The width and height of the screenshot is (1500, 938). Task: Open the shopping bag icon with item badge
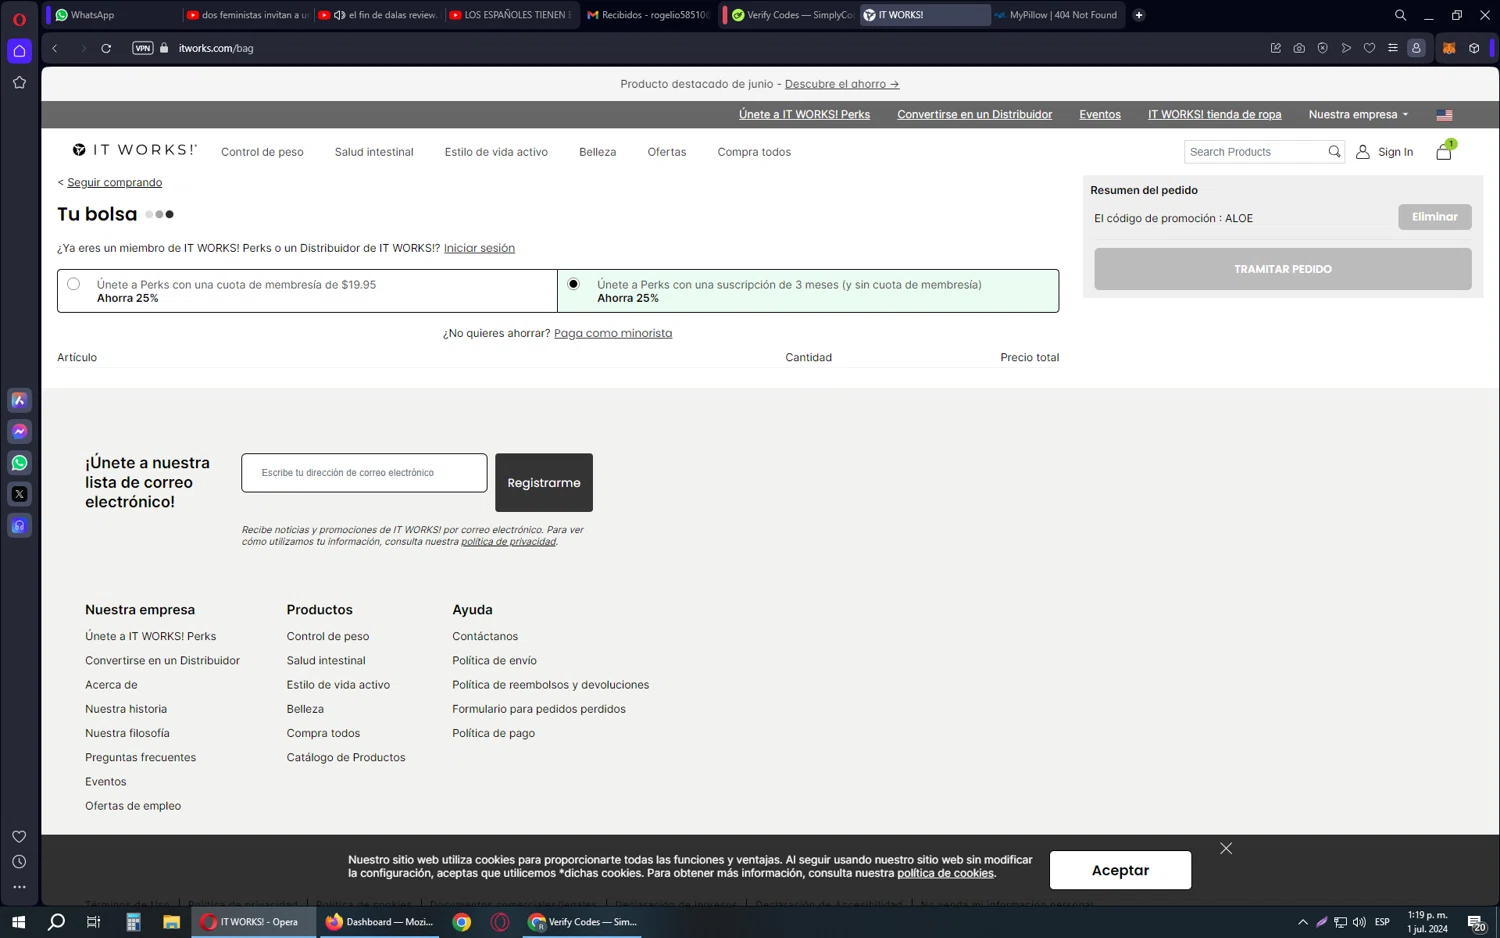pyautogui.click(x=1444, y=151)
